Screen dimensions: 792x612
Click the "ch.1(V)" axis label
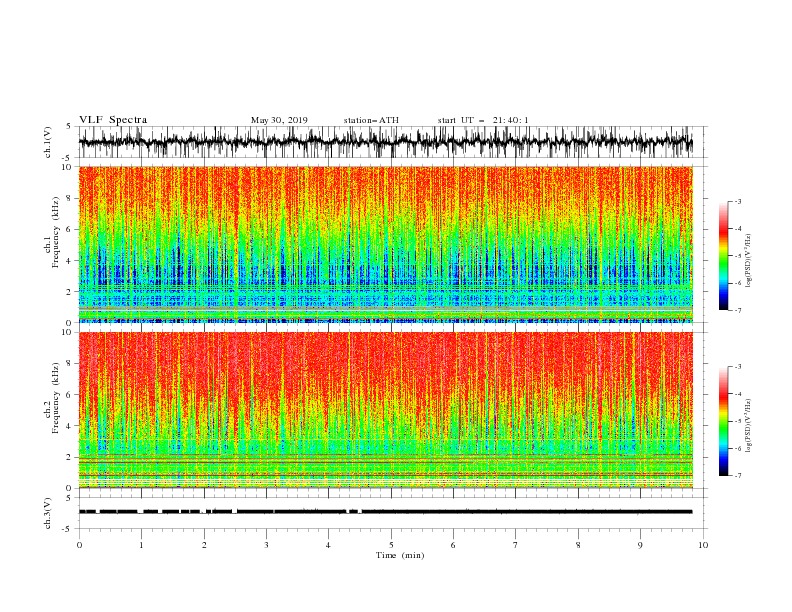pyautogui.click(x=47, y=142)
